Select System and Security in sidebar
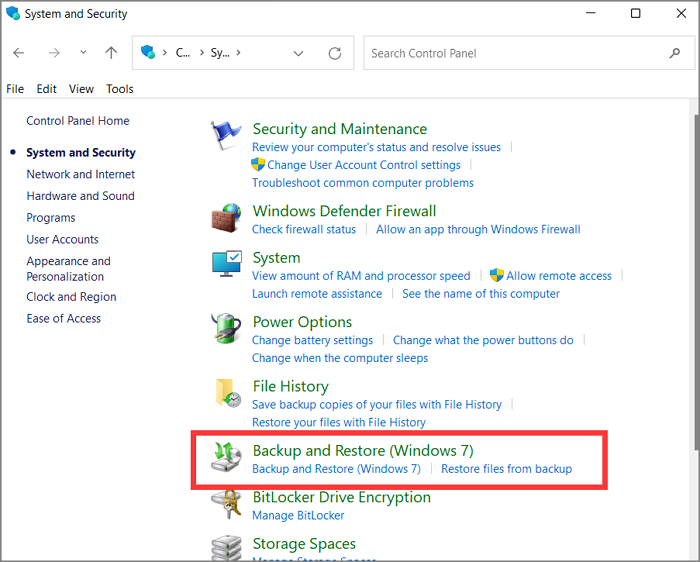The image size is (700, 562). [x=81, y=153]
